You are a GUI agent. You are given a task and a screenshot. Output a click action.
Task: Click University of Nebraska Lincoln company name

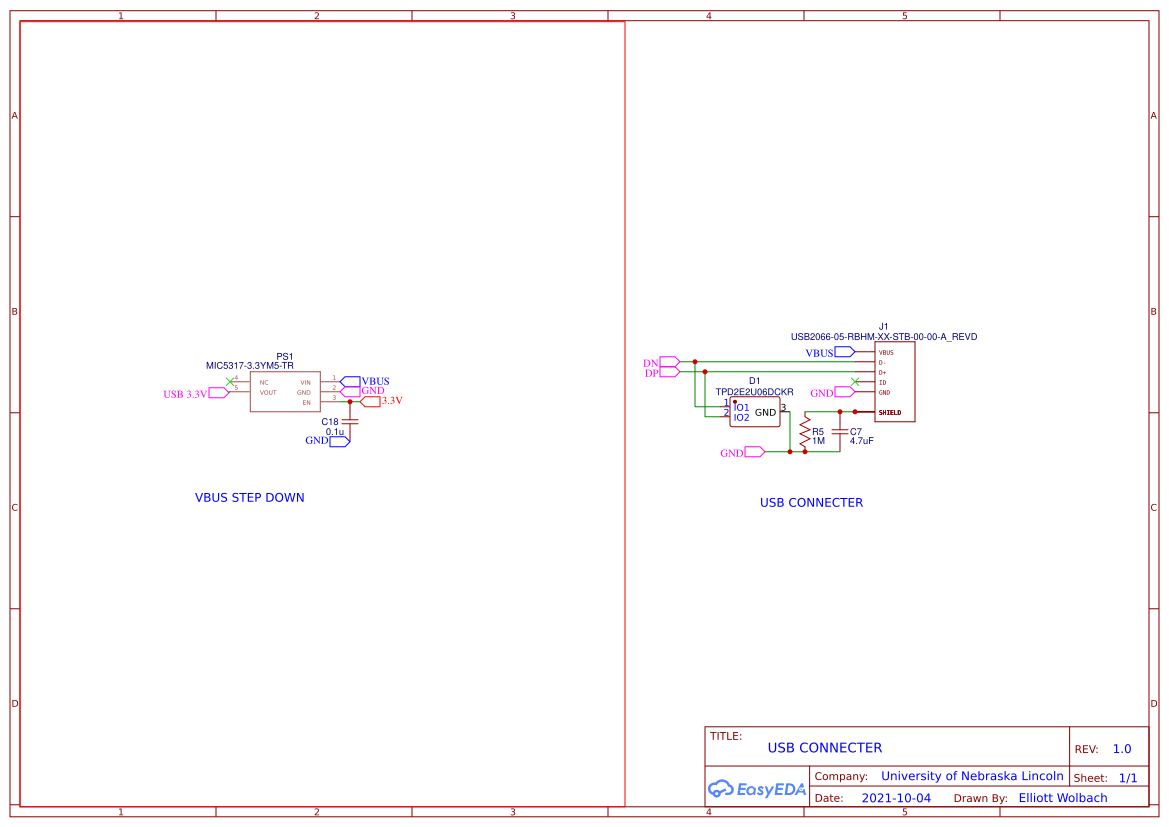pyautogui.click(x=972, y=775)
